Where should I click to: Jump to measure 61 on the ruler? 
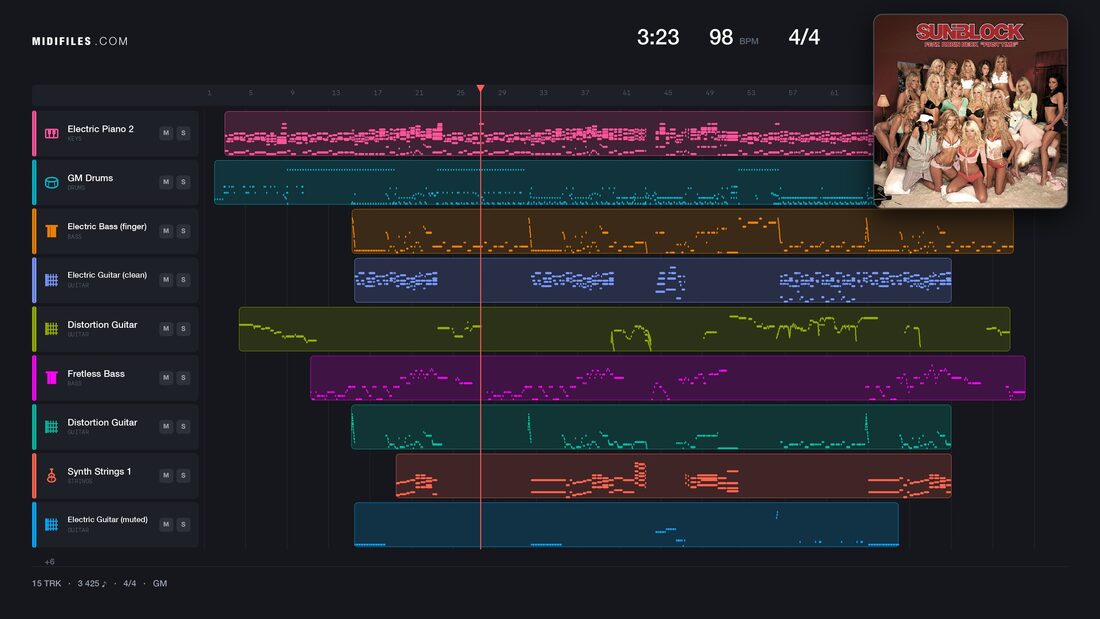click(834, 93)
